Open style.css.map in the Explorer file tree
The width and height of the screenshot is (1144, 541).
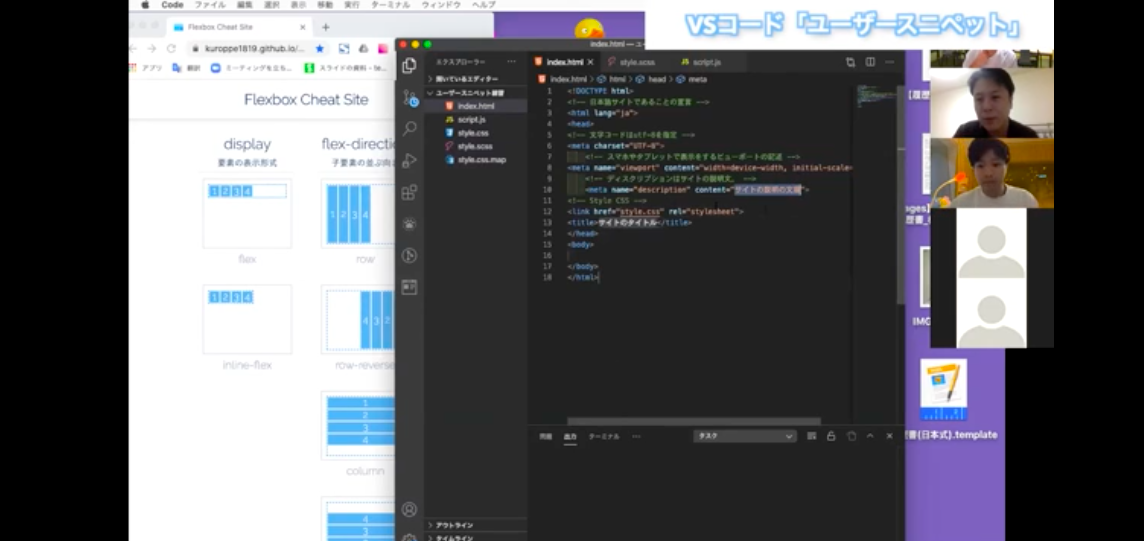475,160
